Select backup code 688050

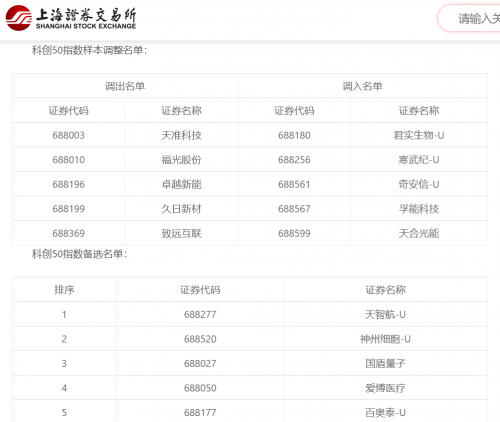(200, 388)
